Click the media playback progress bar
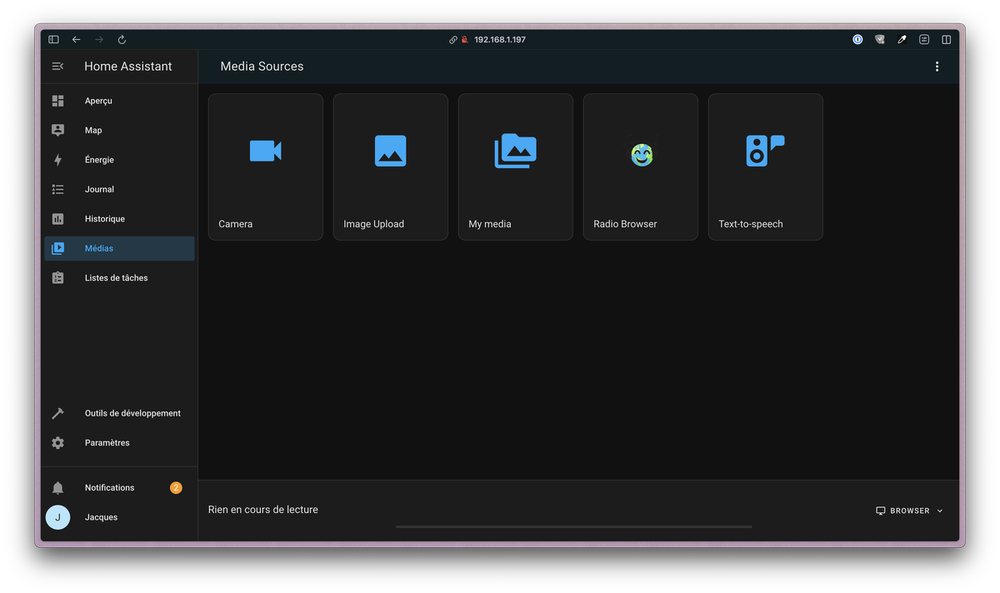Image resolution: width=1000 pixels, height=593 pixels. tap(573, 527)
